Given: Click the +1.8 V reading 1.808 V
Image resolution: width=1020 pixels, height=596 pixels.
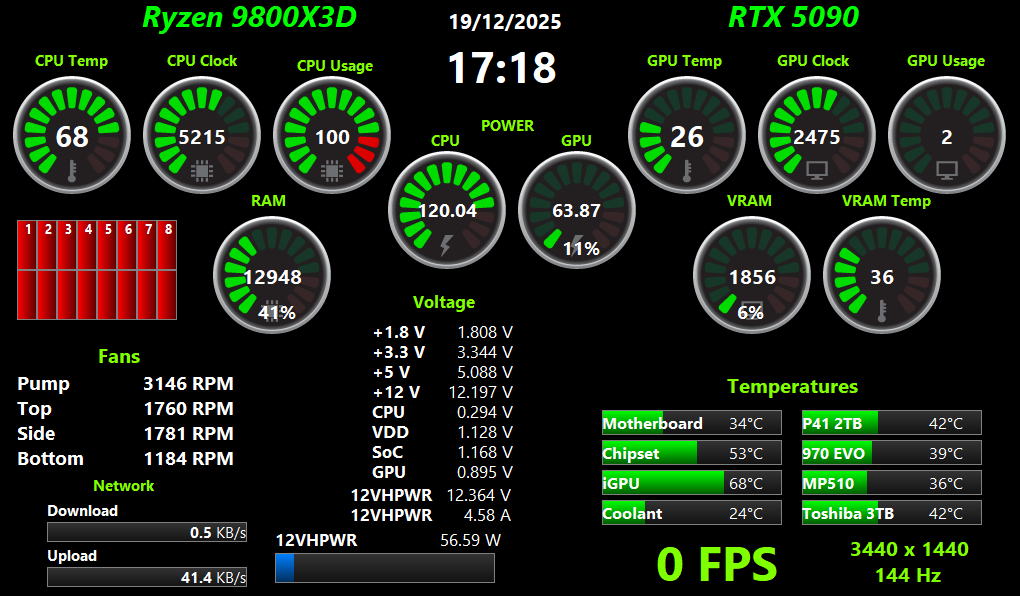Looking at the screenshot, I should [x=485, y=332].
